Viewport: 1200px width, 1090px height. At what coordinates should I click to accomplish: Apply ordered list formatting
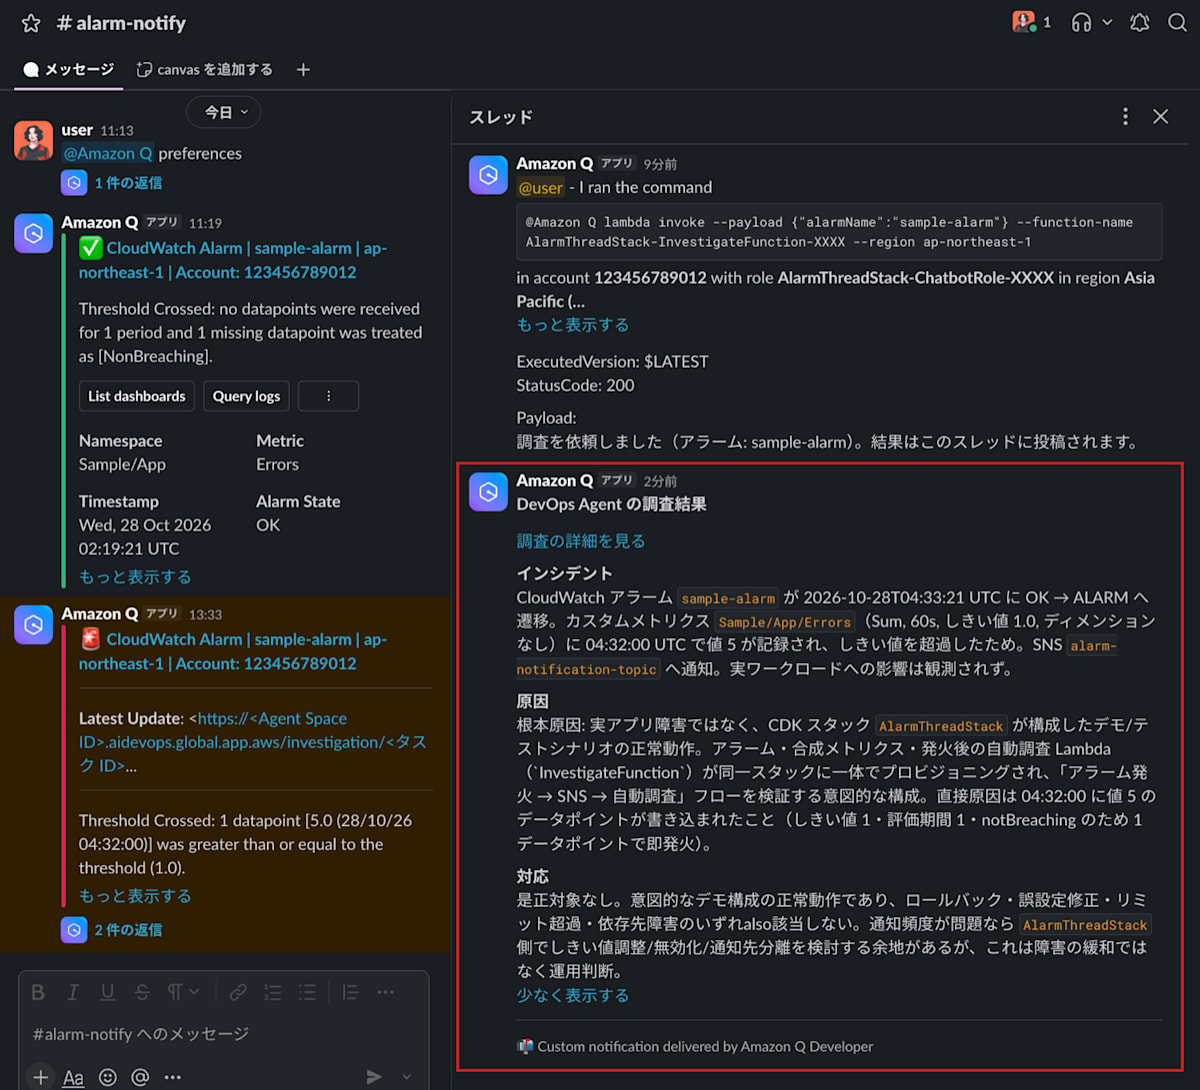(x=272, y=992)
